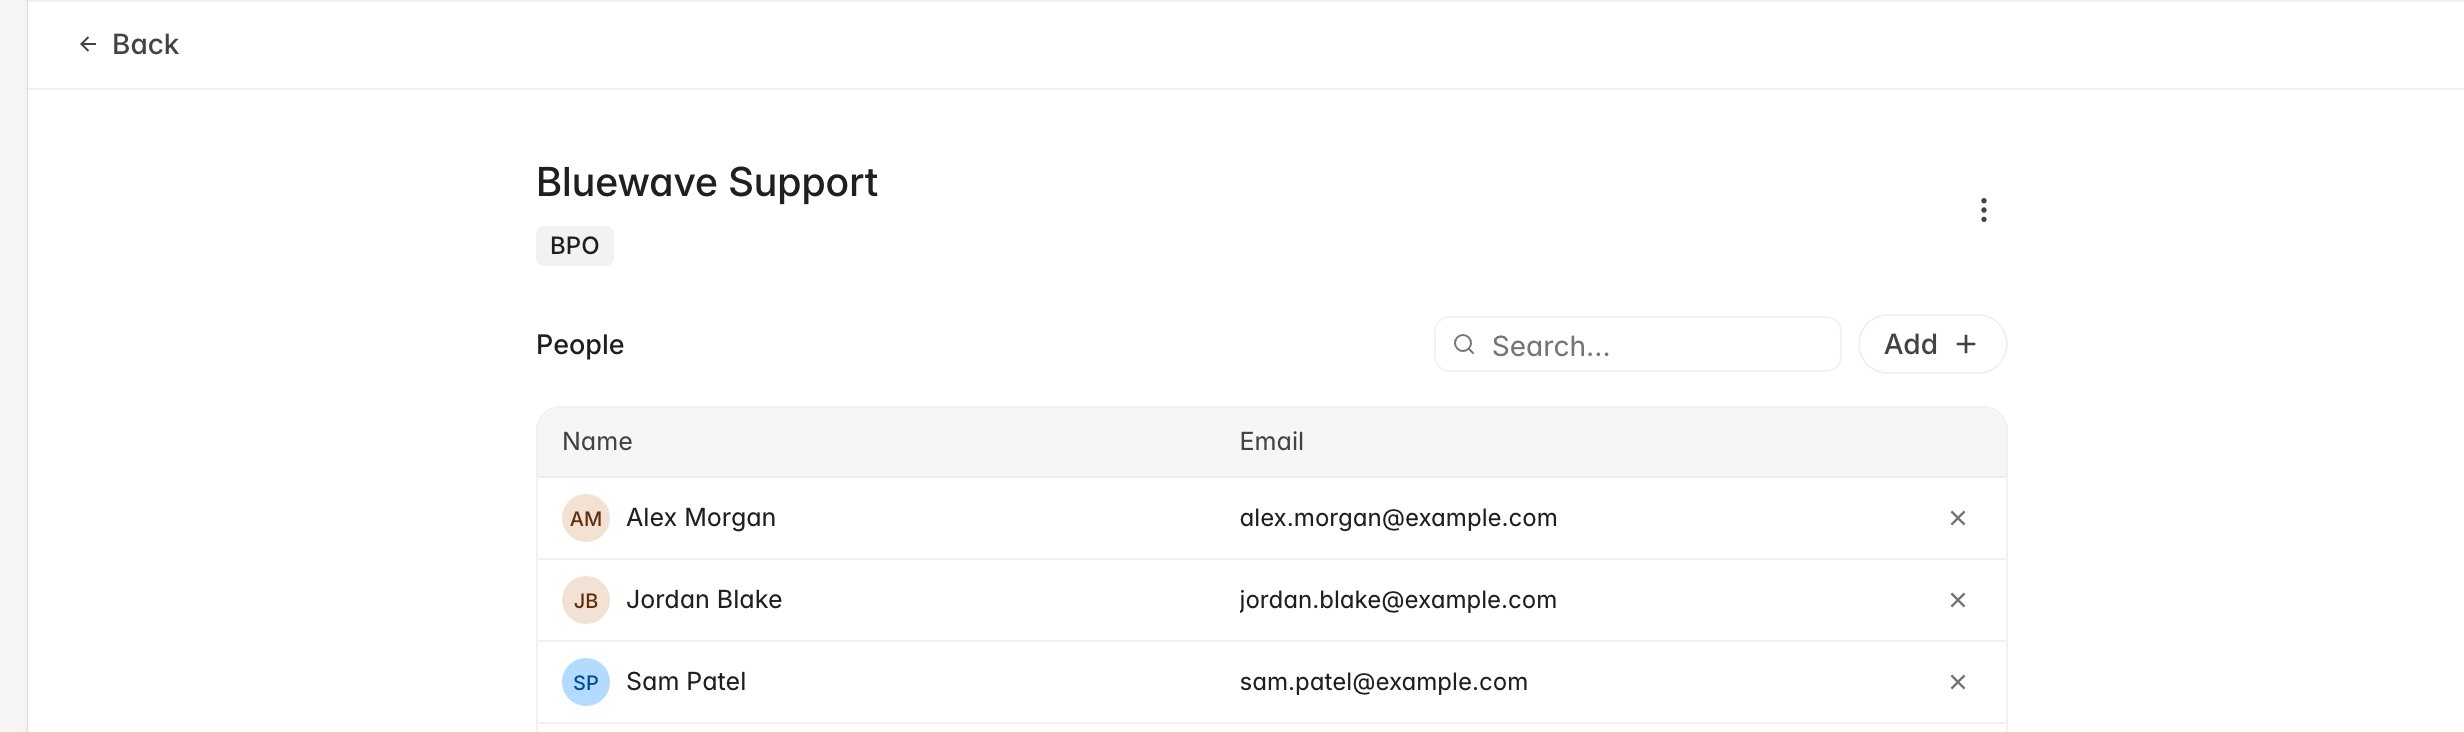Viewport: 2464px width, 732px height.
Task: Click the alex.morgan@example.com email
Action: (1398, 518)
